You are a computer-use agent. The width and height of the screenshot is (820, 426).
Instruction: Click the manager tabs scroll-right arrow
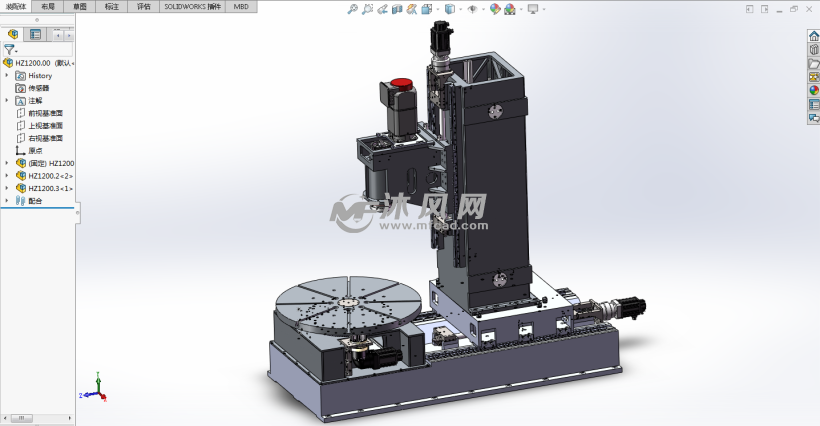tap(69, 36)
